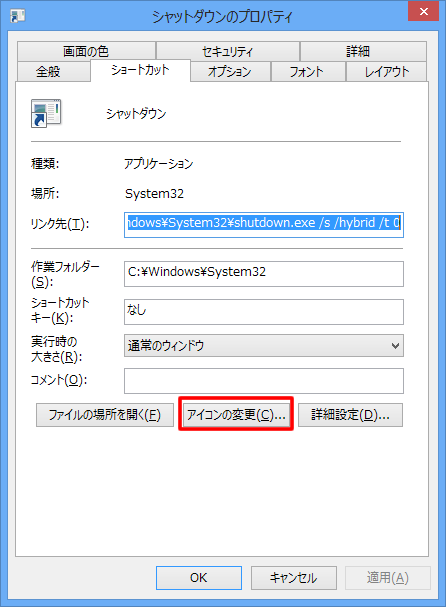This screenshot has height=607, width=446.
Task: Open the 画面の色 tab
Action: coord(86,51)
